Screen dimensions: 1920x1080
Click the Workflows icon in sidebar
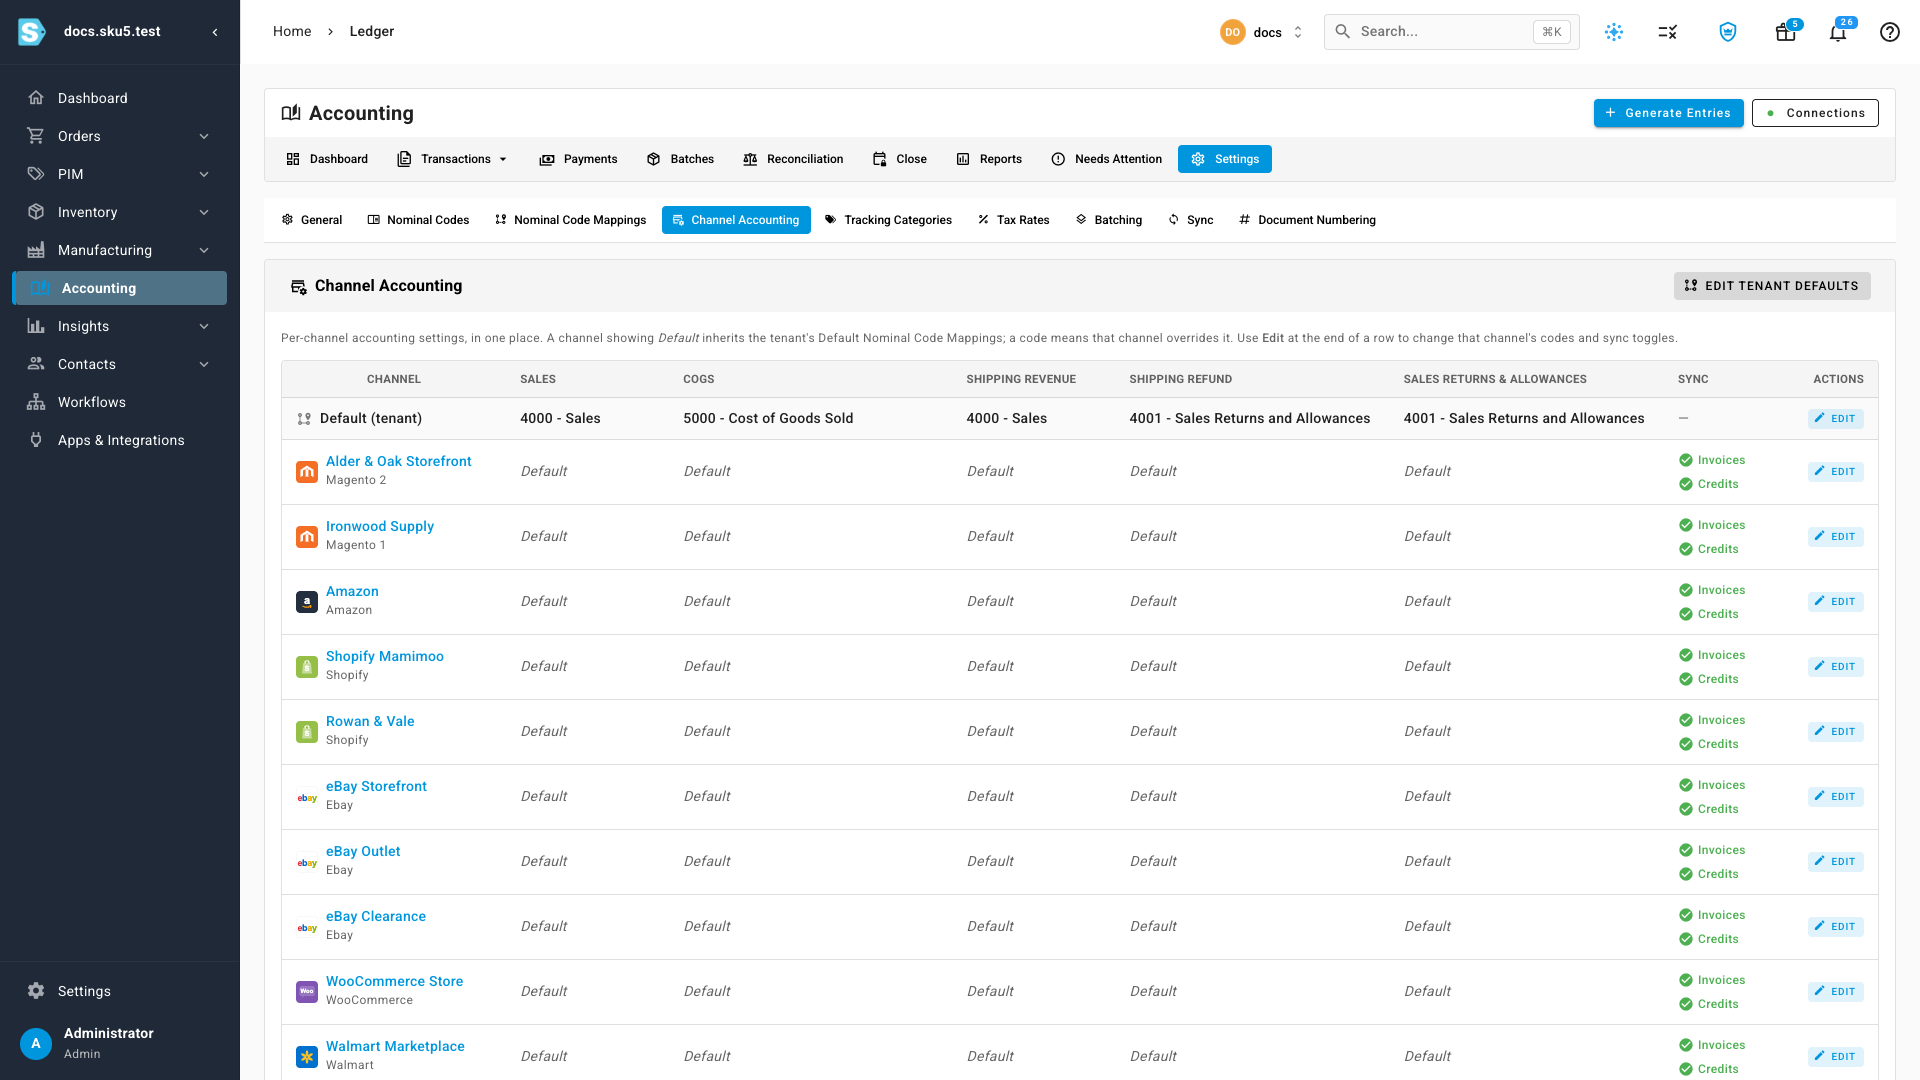click(x=36, y=402)
